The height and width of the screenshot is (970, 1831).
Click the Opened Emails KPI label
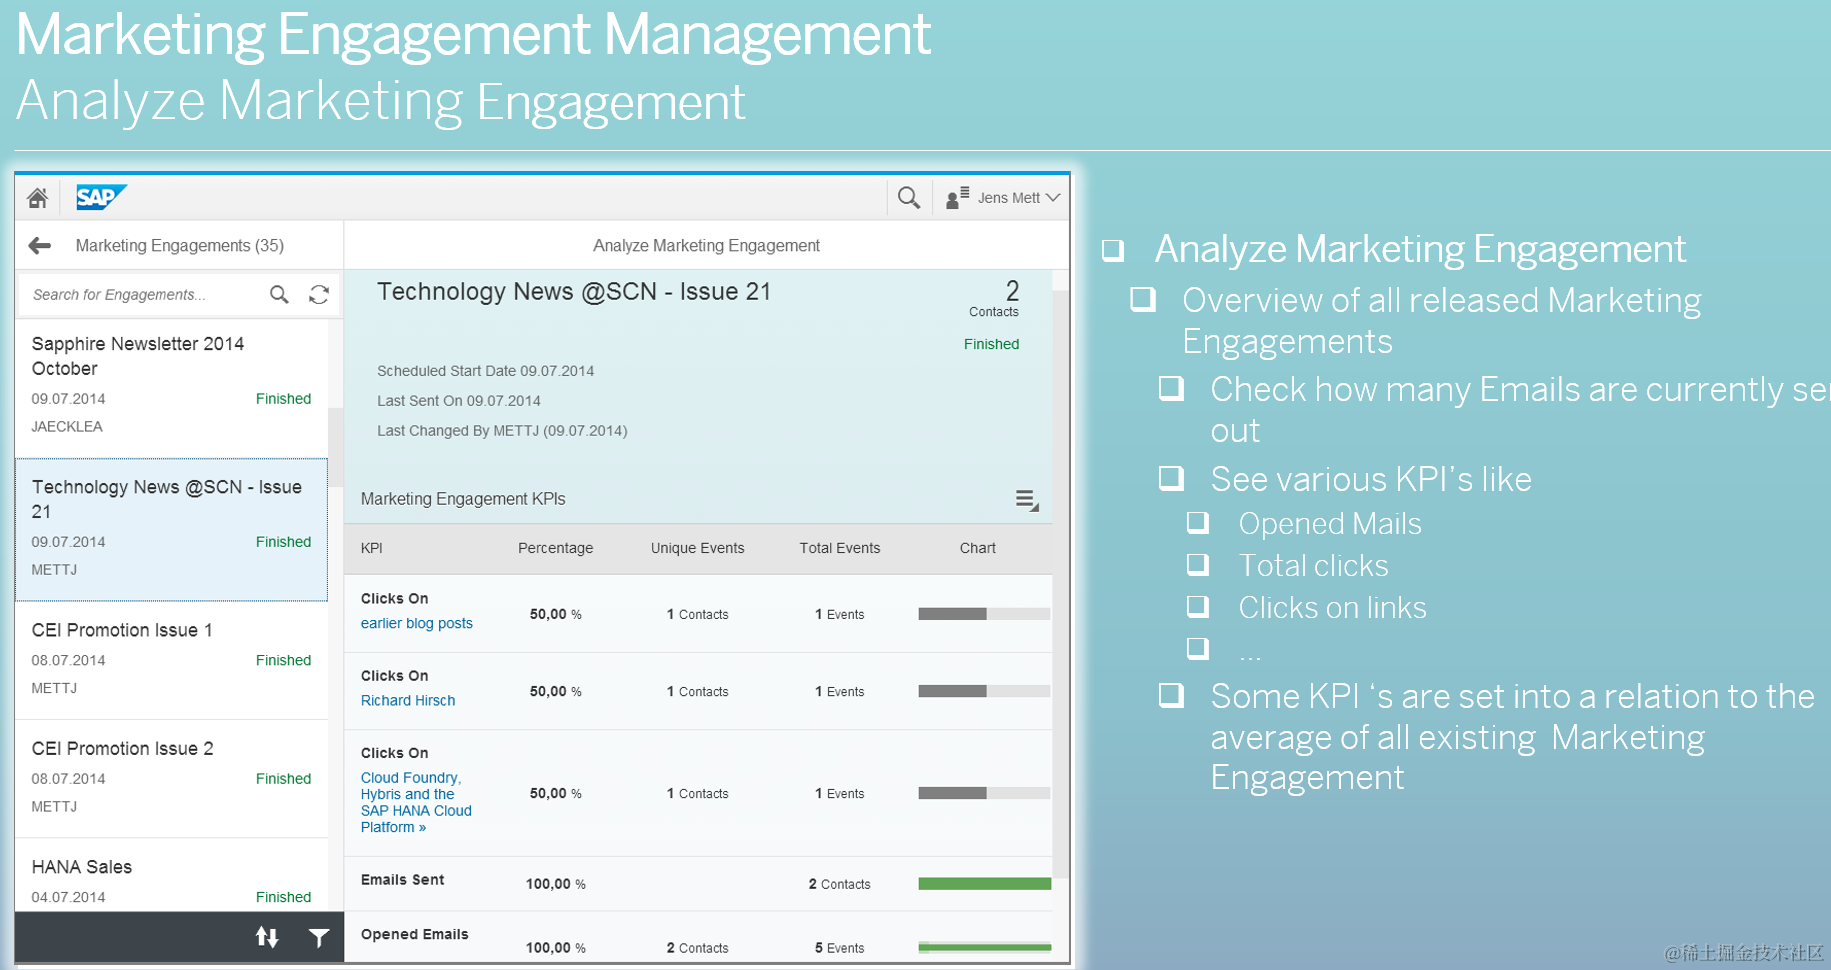coord(414,934)
